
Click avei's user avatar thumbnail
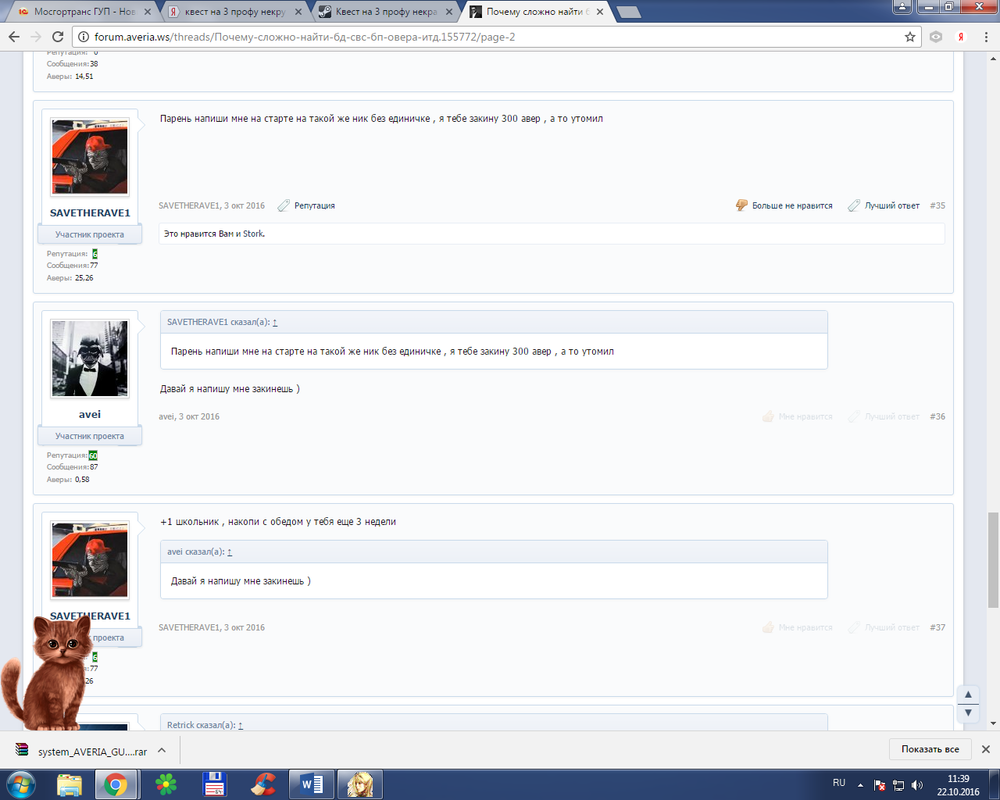coord(89,358)
